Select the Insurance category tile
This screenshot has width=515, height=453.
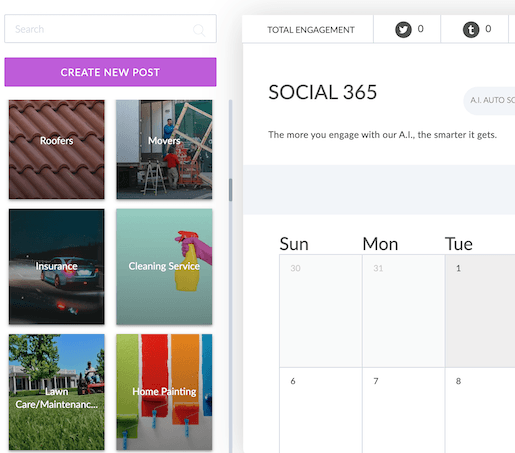pyautogui.click(x=57, y=266)
